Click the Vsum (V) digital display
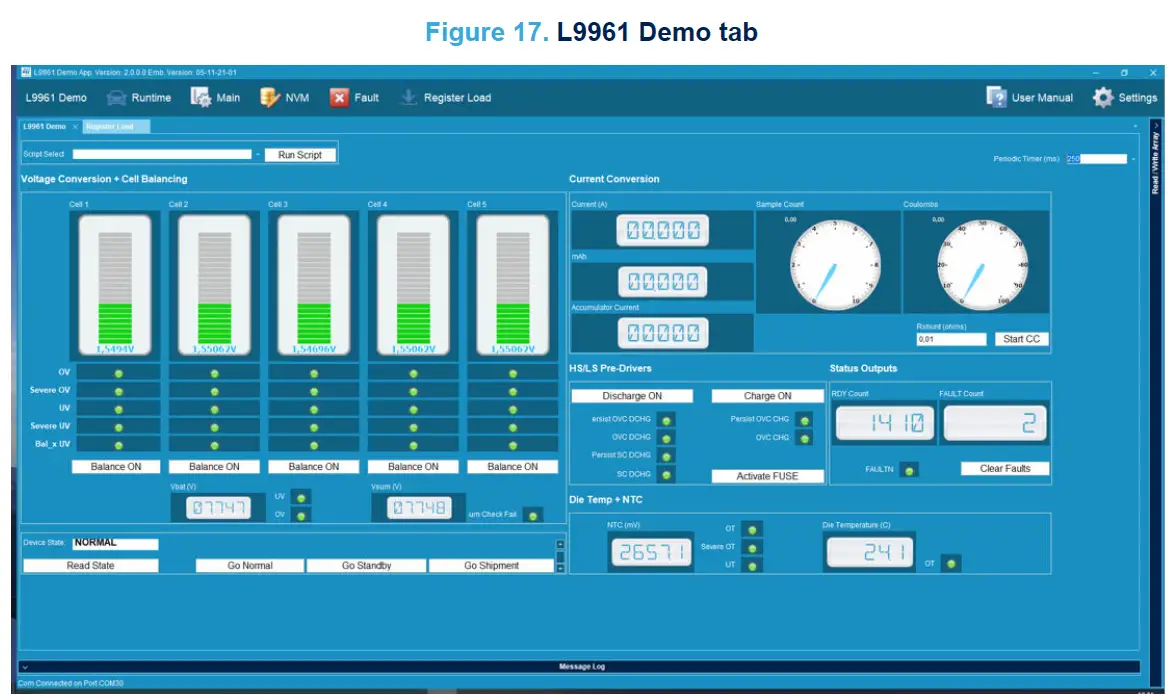This screenshot has height=700, width=1173. tap(419, 508)
